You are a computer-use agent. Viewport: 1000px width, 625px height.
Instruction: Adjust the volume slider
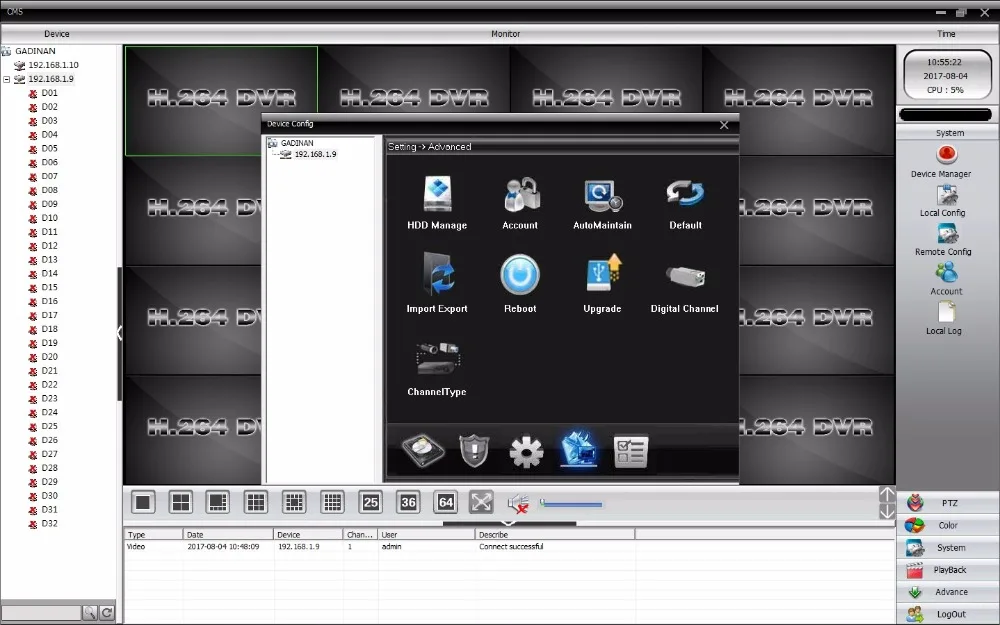571,504
